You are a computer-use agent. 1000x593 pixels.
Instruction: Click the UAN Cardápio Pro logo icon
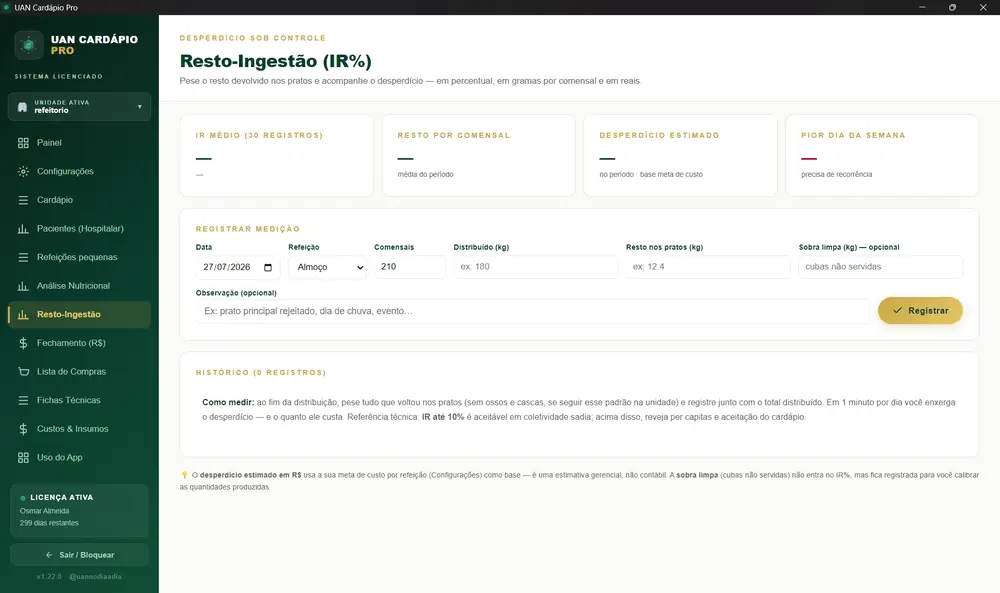29,45
